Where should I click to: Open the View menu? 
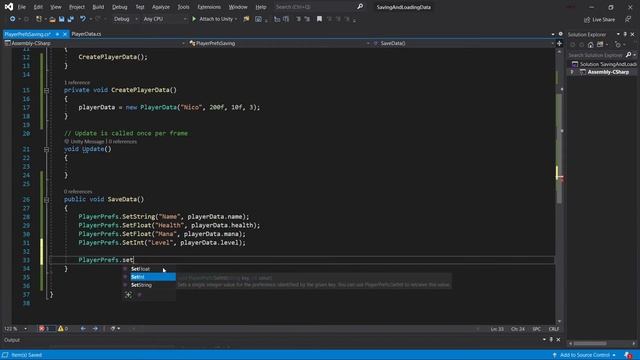(x=56, y=7)
